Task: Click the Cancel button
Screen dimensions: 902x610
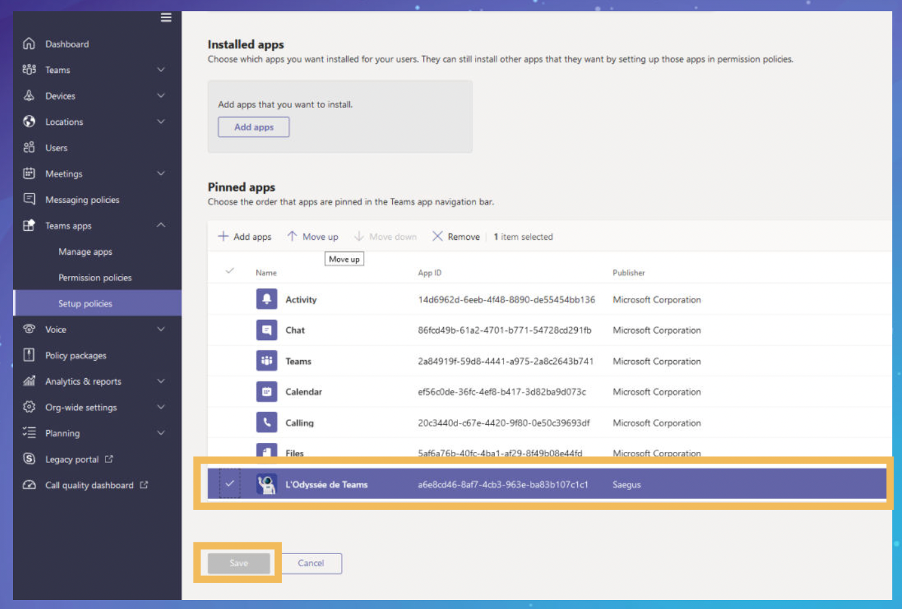Action: pos(311,563)
